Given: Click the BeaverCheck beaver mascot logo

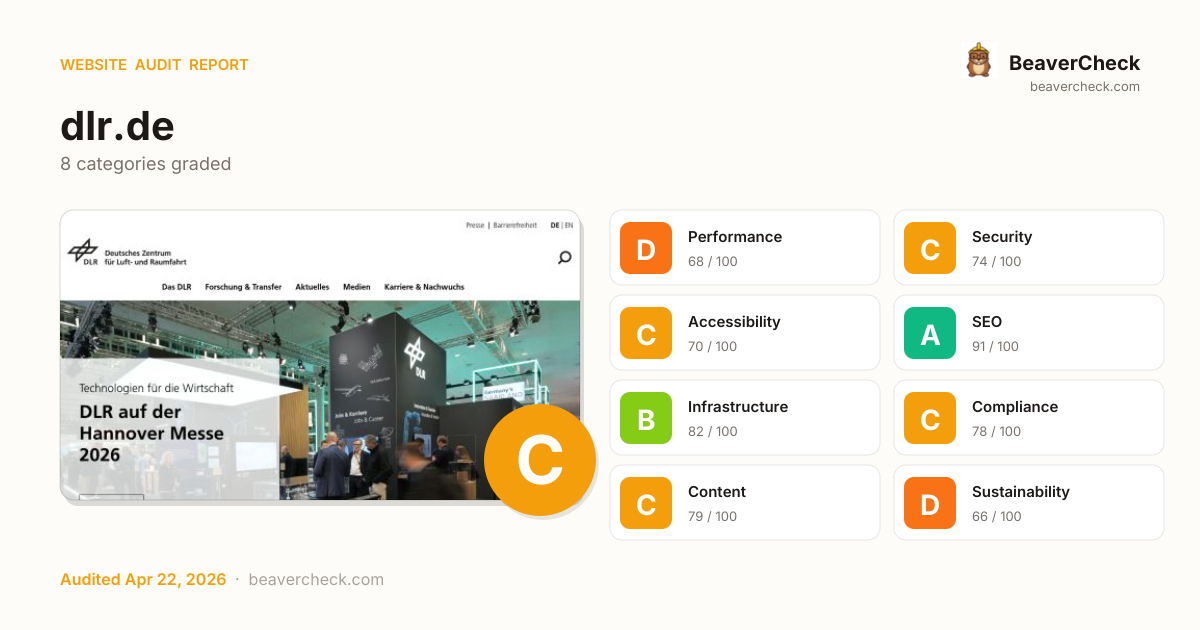Looking at the screenshot, I should 978,61.
